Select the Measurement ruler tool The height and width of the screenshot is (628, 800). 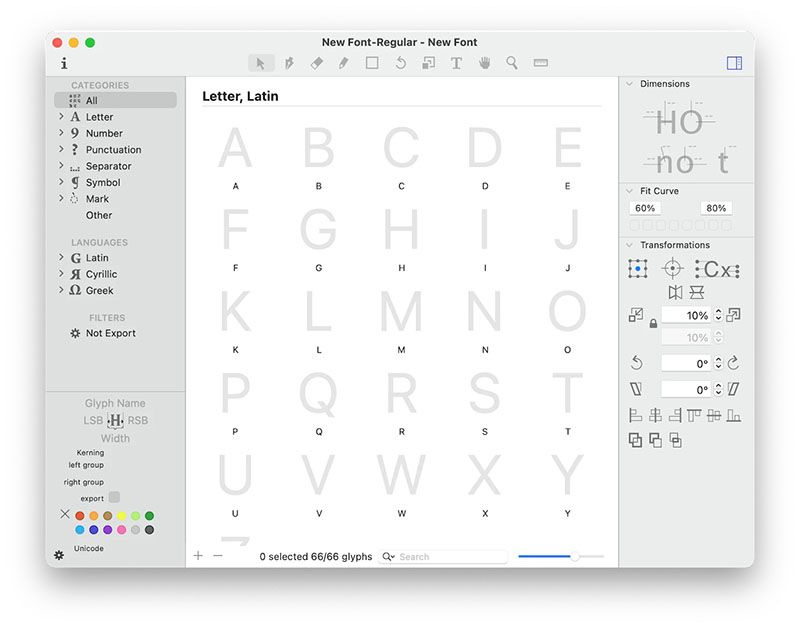pyautogui.click(x=540, y=63)
